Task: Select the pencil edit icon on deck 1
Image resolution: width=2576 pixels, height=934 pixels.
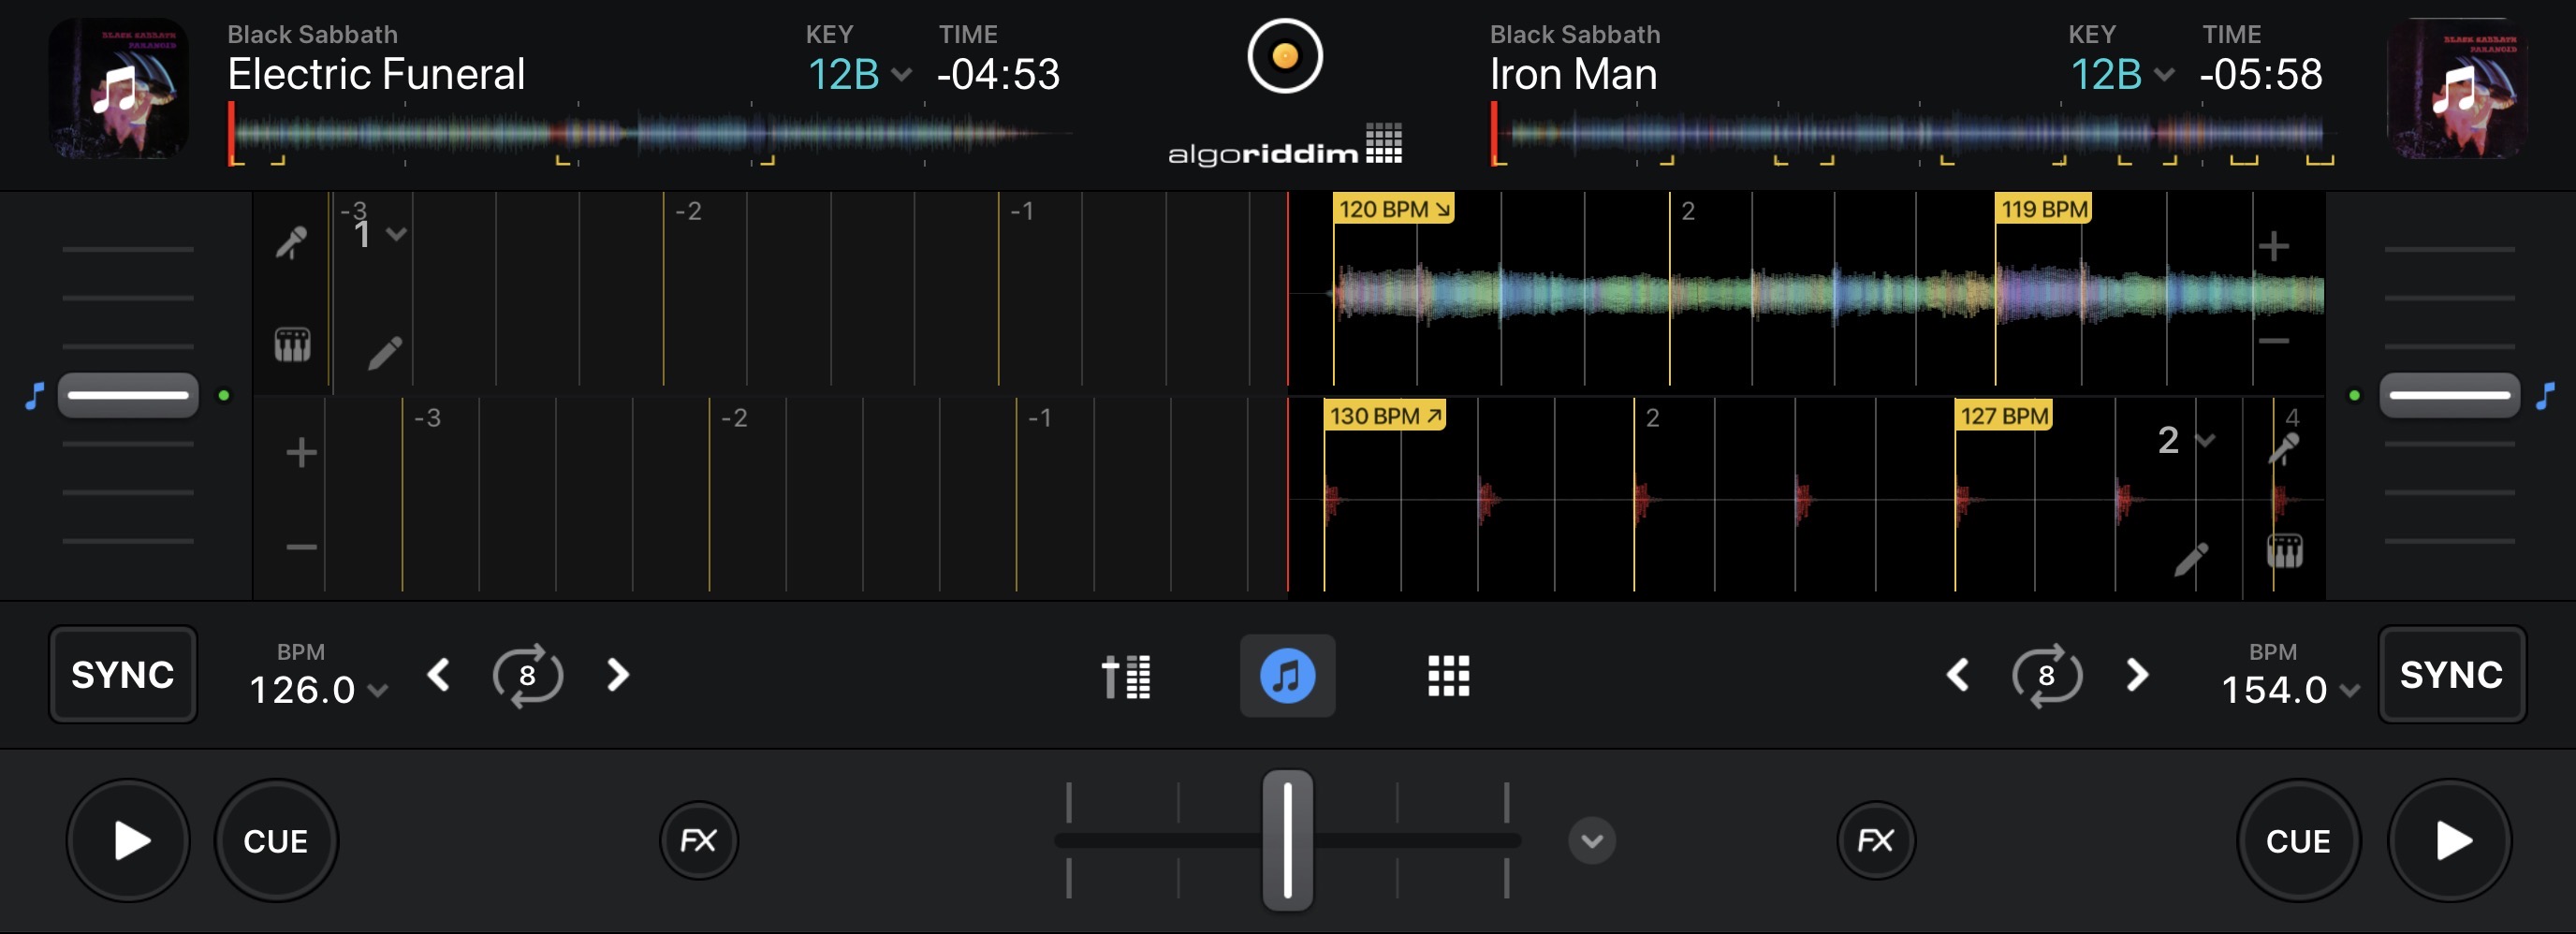Action: 385,352
